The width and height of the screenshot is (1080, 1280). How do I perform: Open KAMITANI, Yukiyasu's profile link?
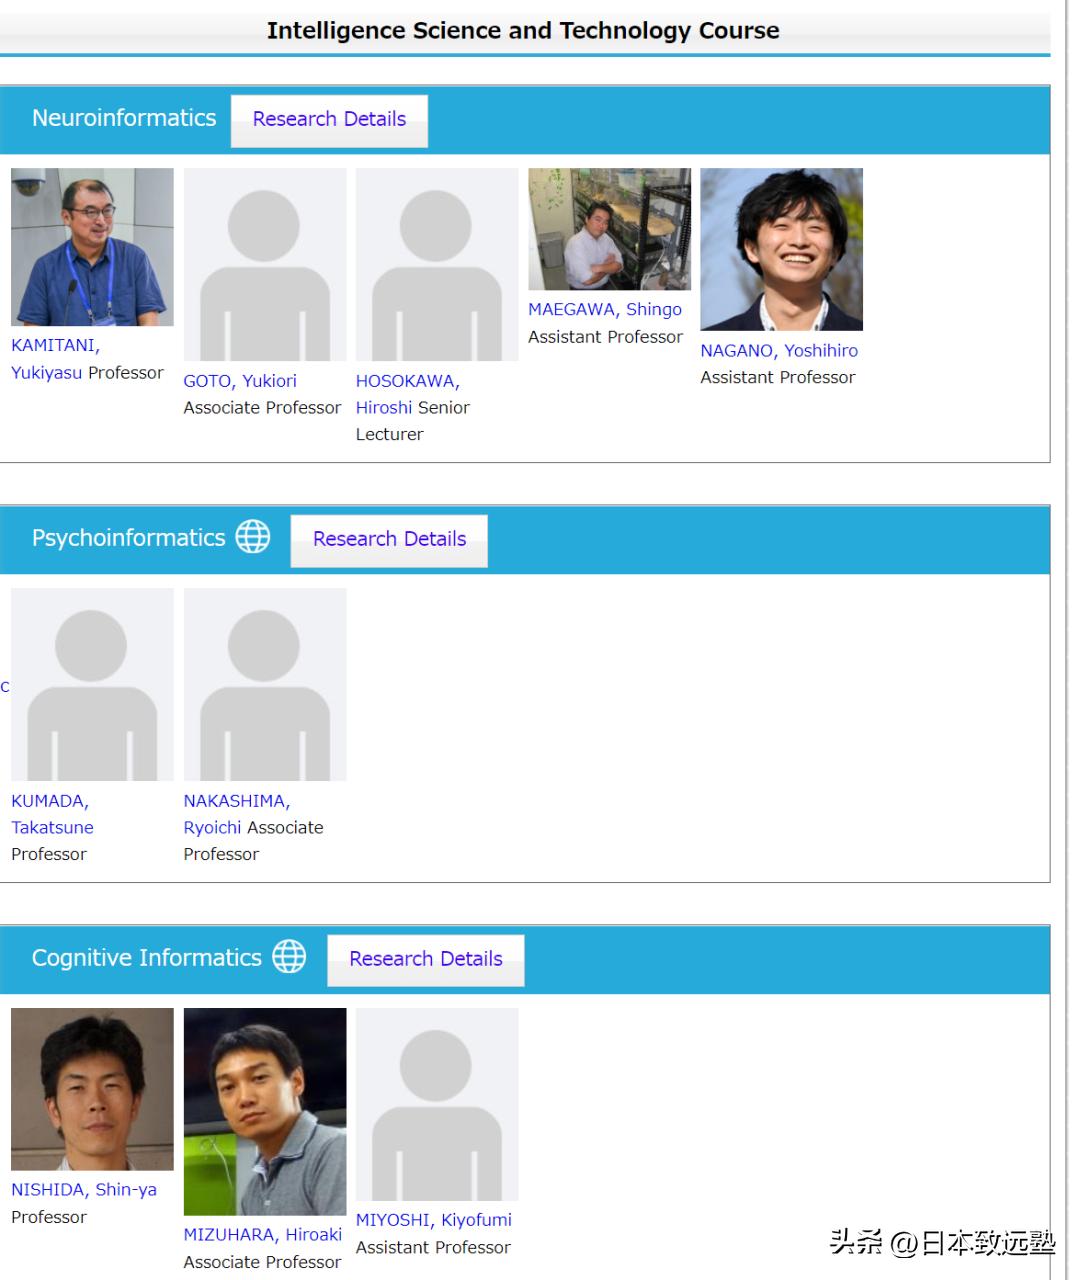coord(55,346)
